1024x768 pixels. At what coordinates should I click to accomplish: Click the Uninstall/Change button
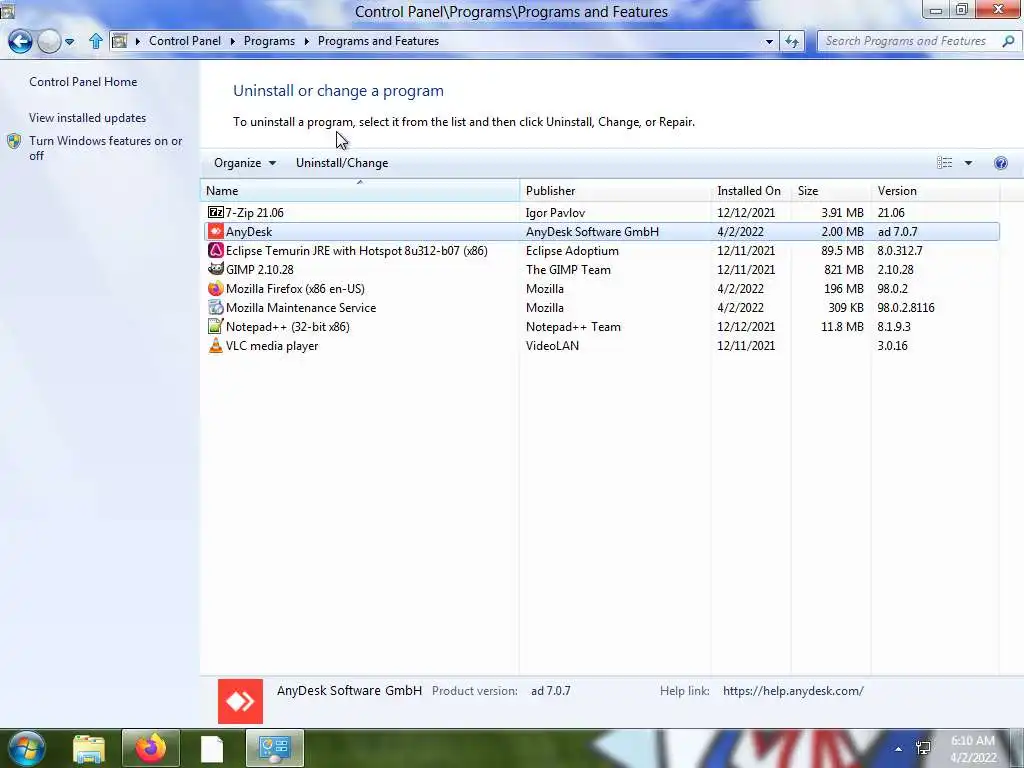tap(342, 163)
